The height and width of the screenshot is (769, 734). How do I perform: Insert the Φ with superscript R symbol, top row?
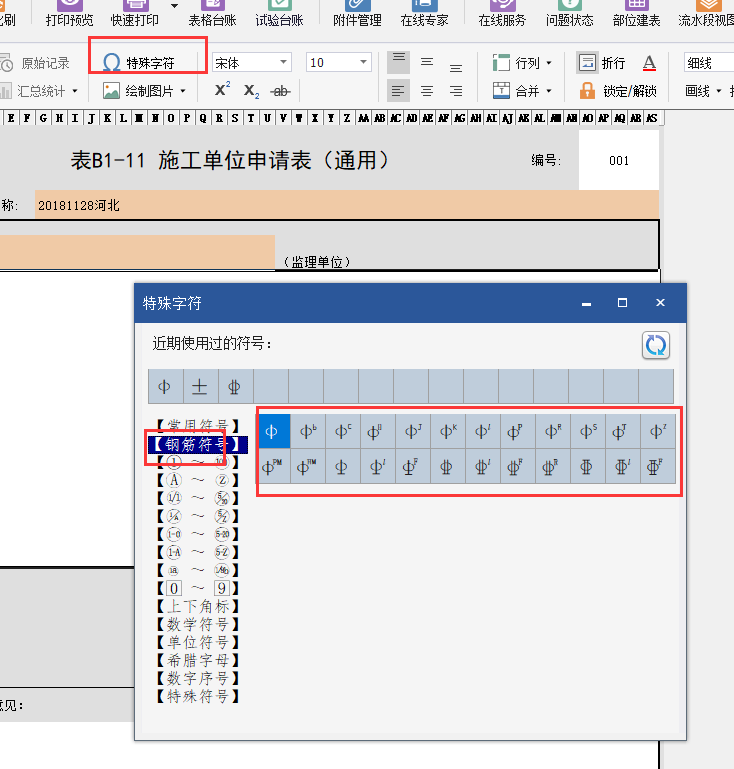[554, 432]
